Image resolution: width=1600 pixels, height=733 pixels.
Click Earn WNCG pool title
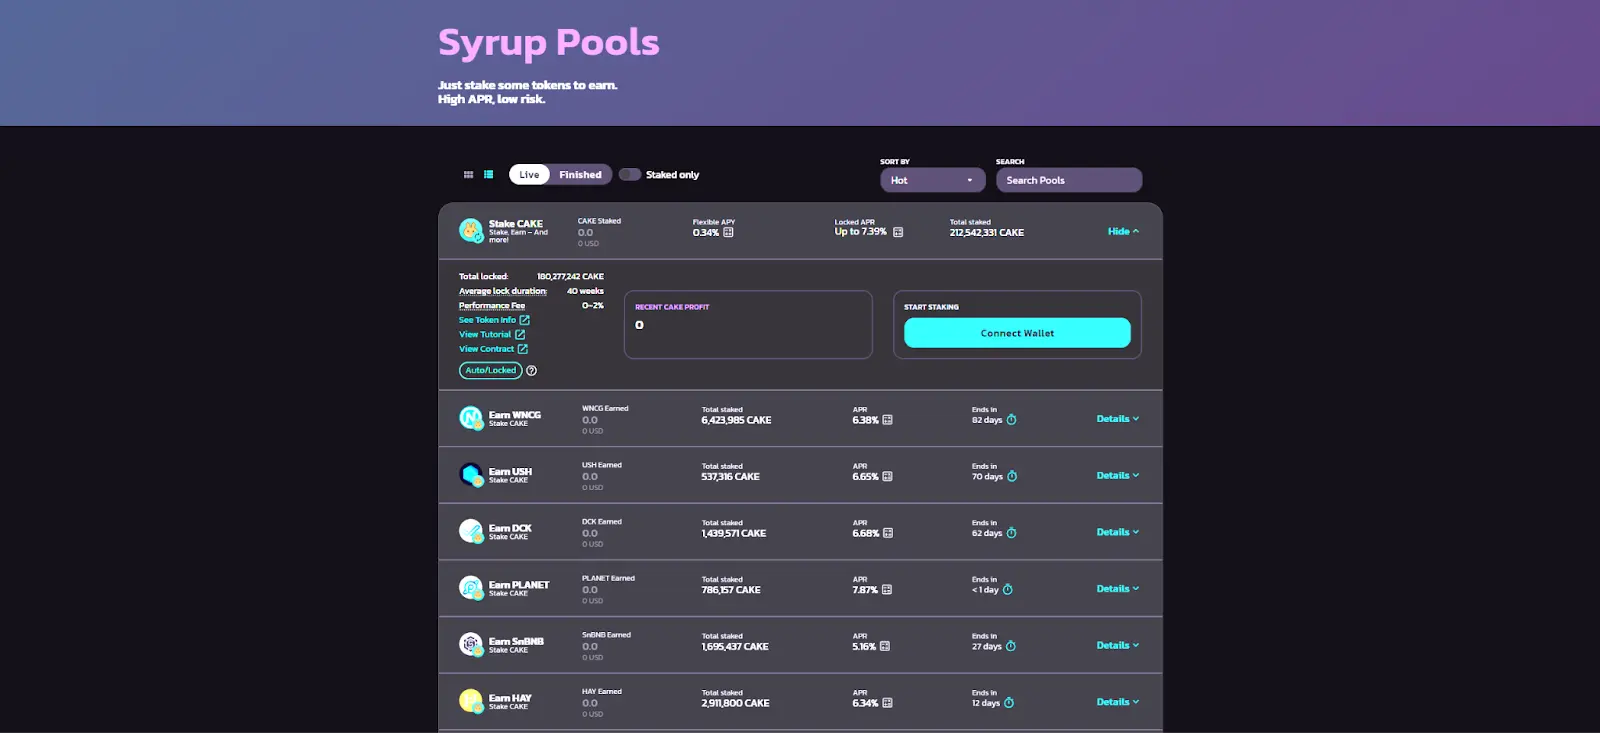click(x=514, y=414)
